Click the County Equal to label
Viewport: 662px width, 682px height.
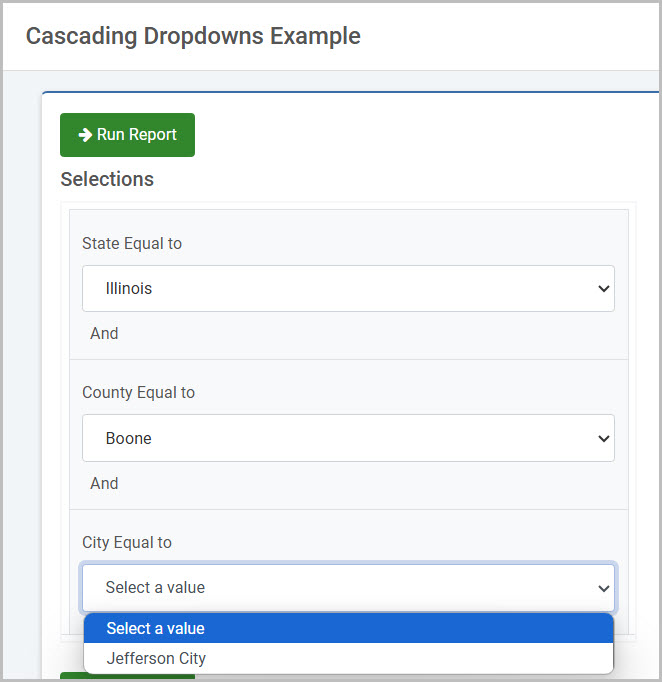pos(138,393)
